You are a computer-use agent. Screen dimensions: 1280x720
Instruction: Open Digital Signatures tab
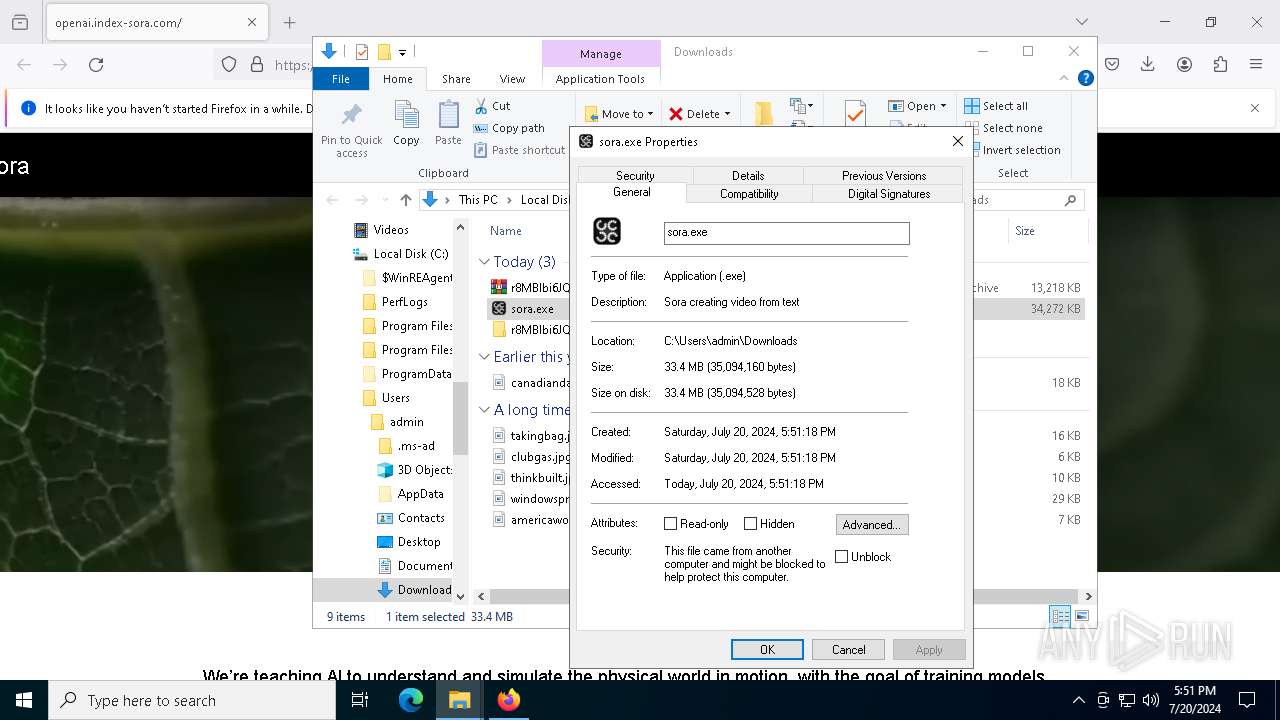point(889,194)
